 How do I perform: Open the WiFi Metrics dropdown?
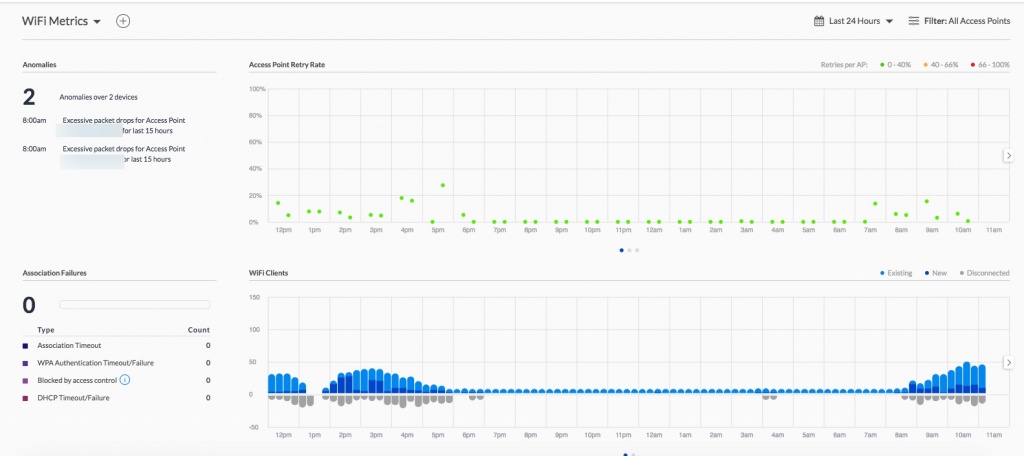click(97, 22)
